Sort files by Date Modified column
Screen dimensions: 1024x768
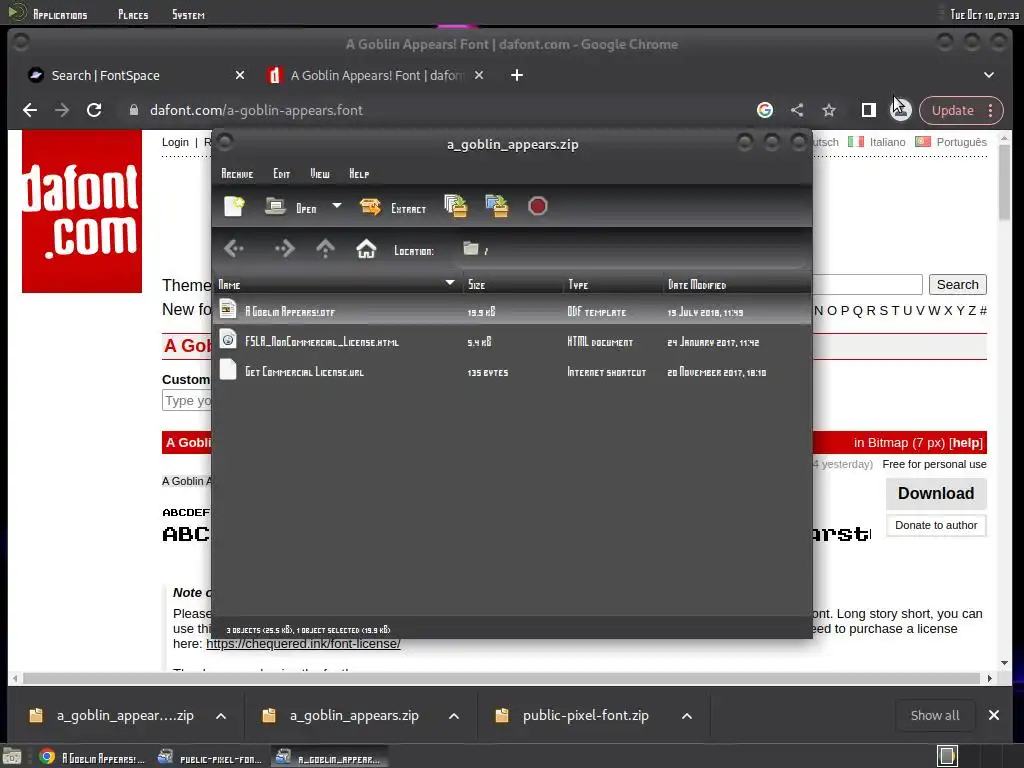(x=736, y=284)
